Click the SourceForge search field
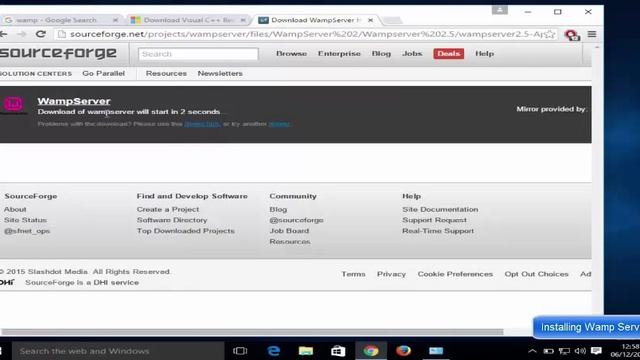This screenshot has height=360, width=640. (198, 54)
